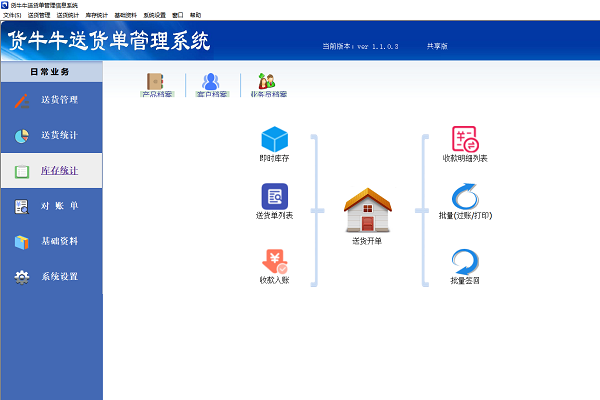Click 批量(过账/打印) batch post icon
This screenshot has height=400, width=600.
click(466, 196)
